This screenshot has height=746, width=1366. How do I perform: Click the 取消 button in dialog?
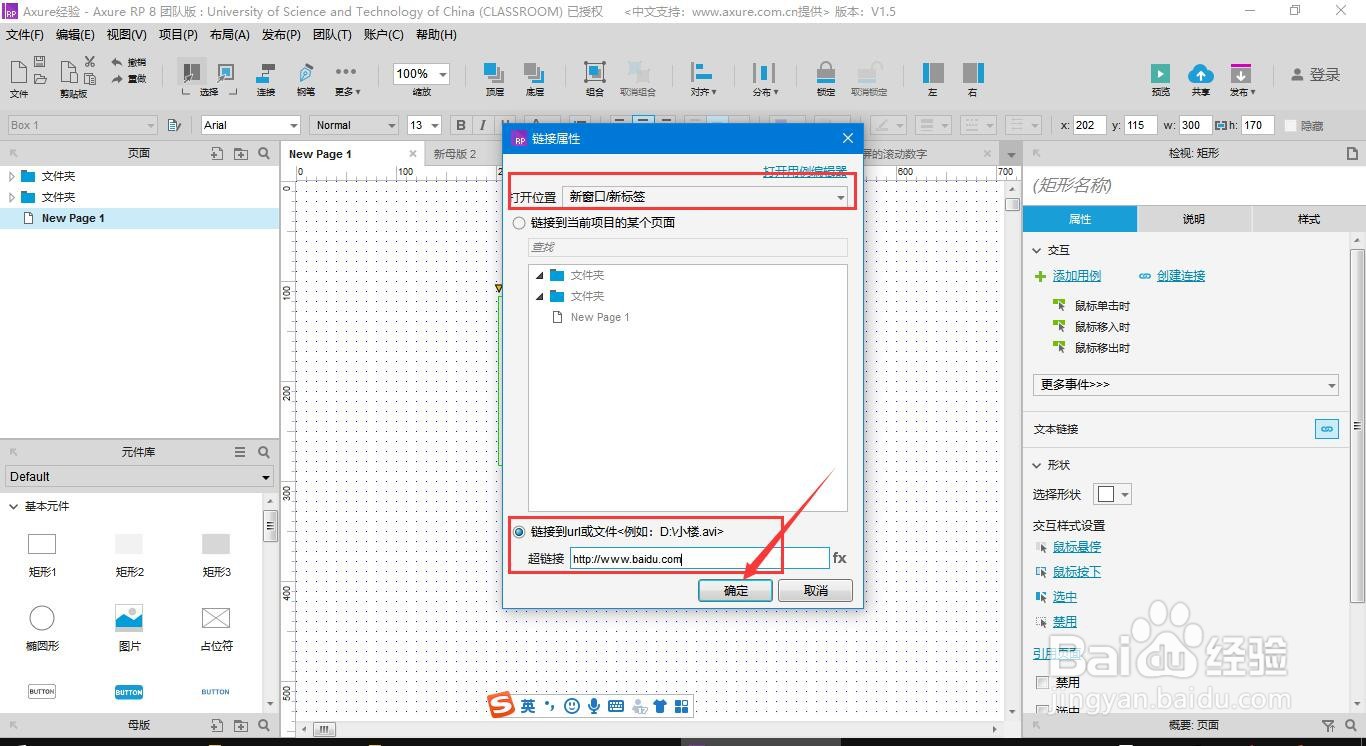(x=816, y=591)
